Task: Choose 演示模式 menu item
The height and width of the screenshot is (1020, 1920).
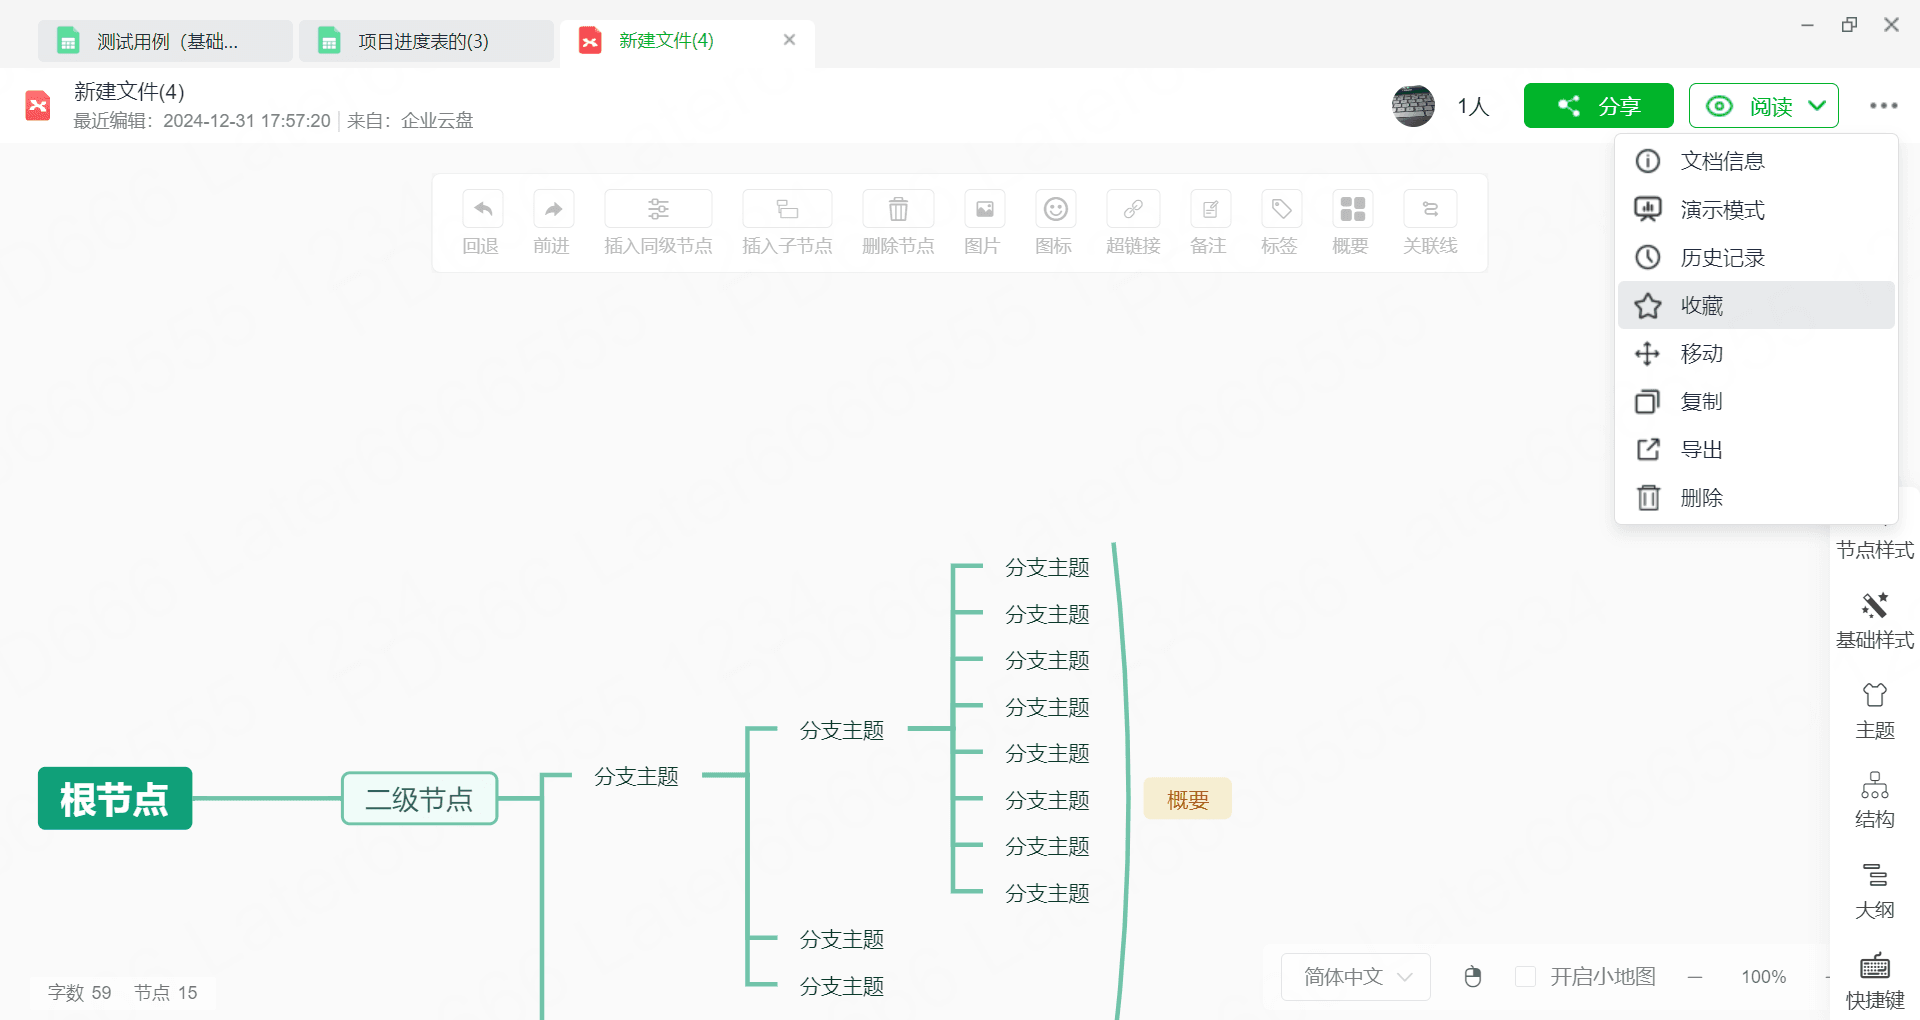Action: [x=1756, y=209]
